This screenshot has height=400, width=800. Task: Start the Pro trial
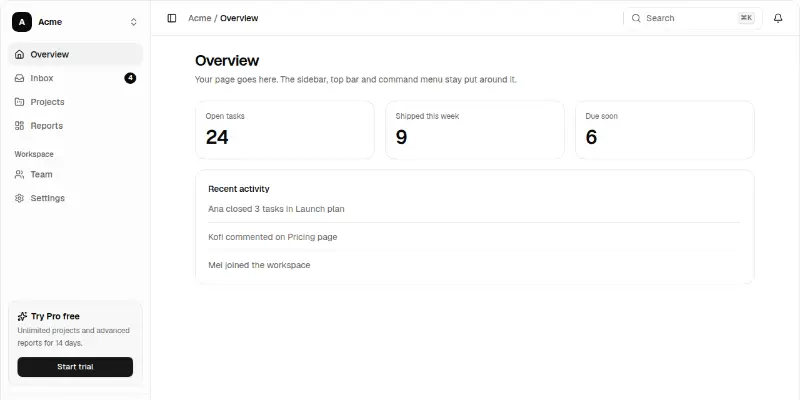[75, 367]
